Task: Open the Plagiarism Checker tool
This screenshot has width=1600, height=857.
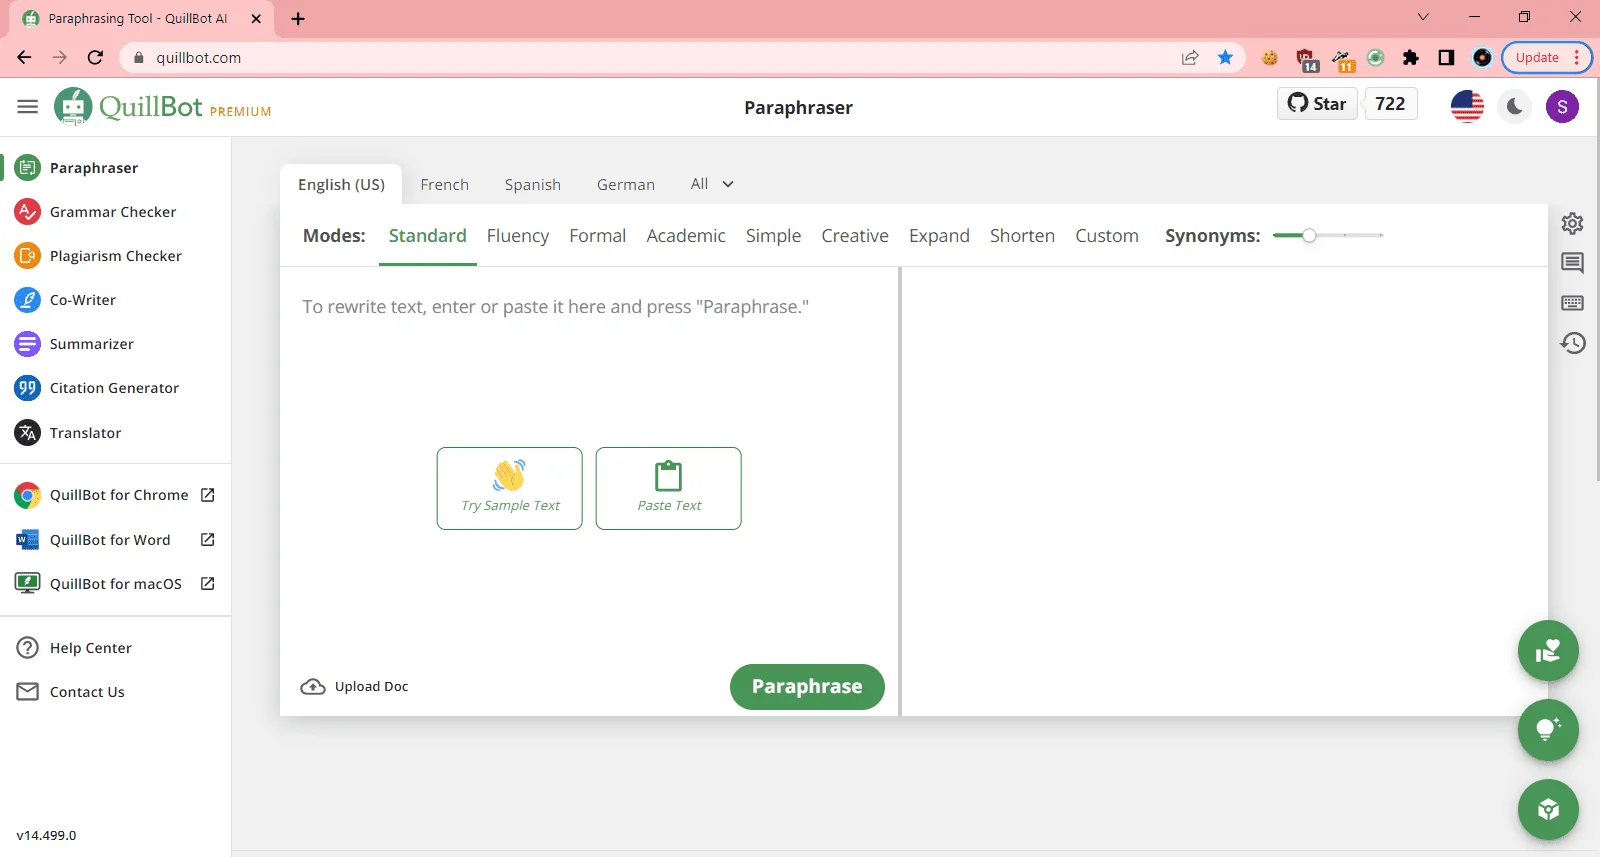Action: point(116,256)
